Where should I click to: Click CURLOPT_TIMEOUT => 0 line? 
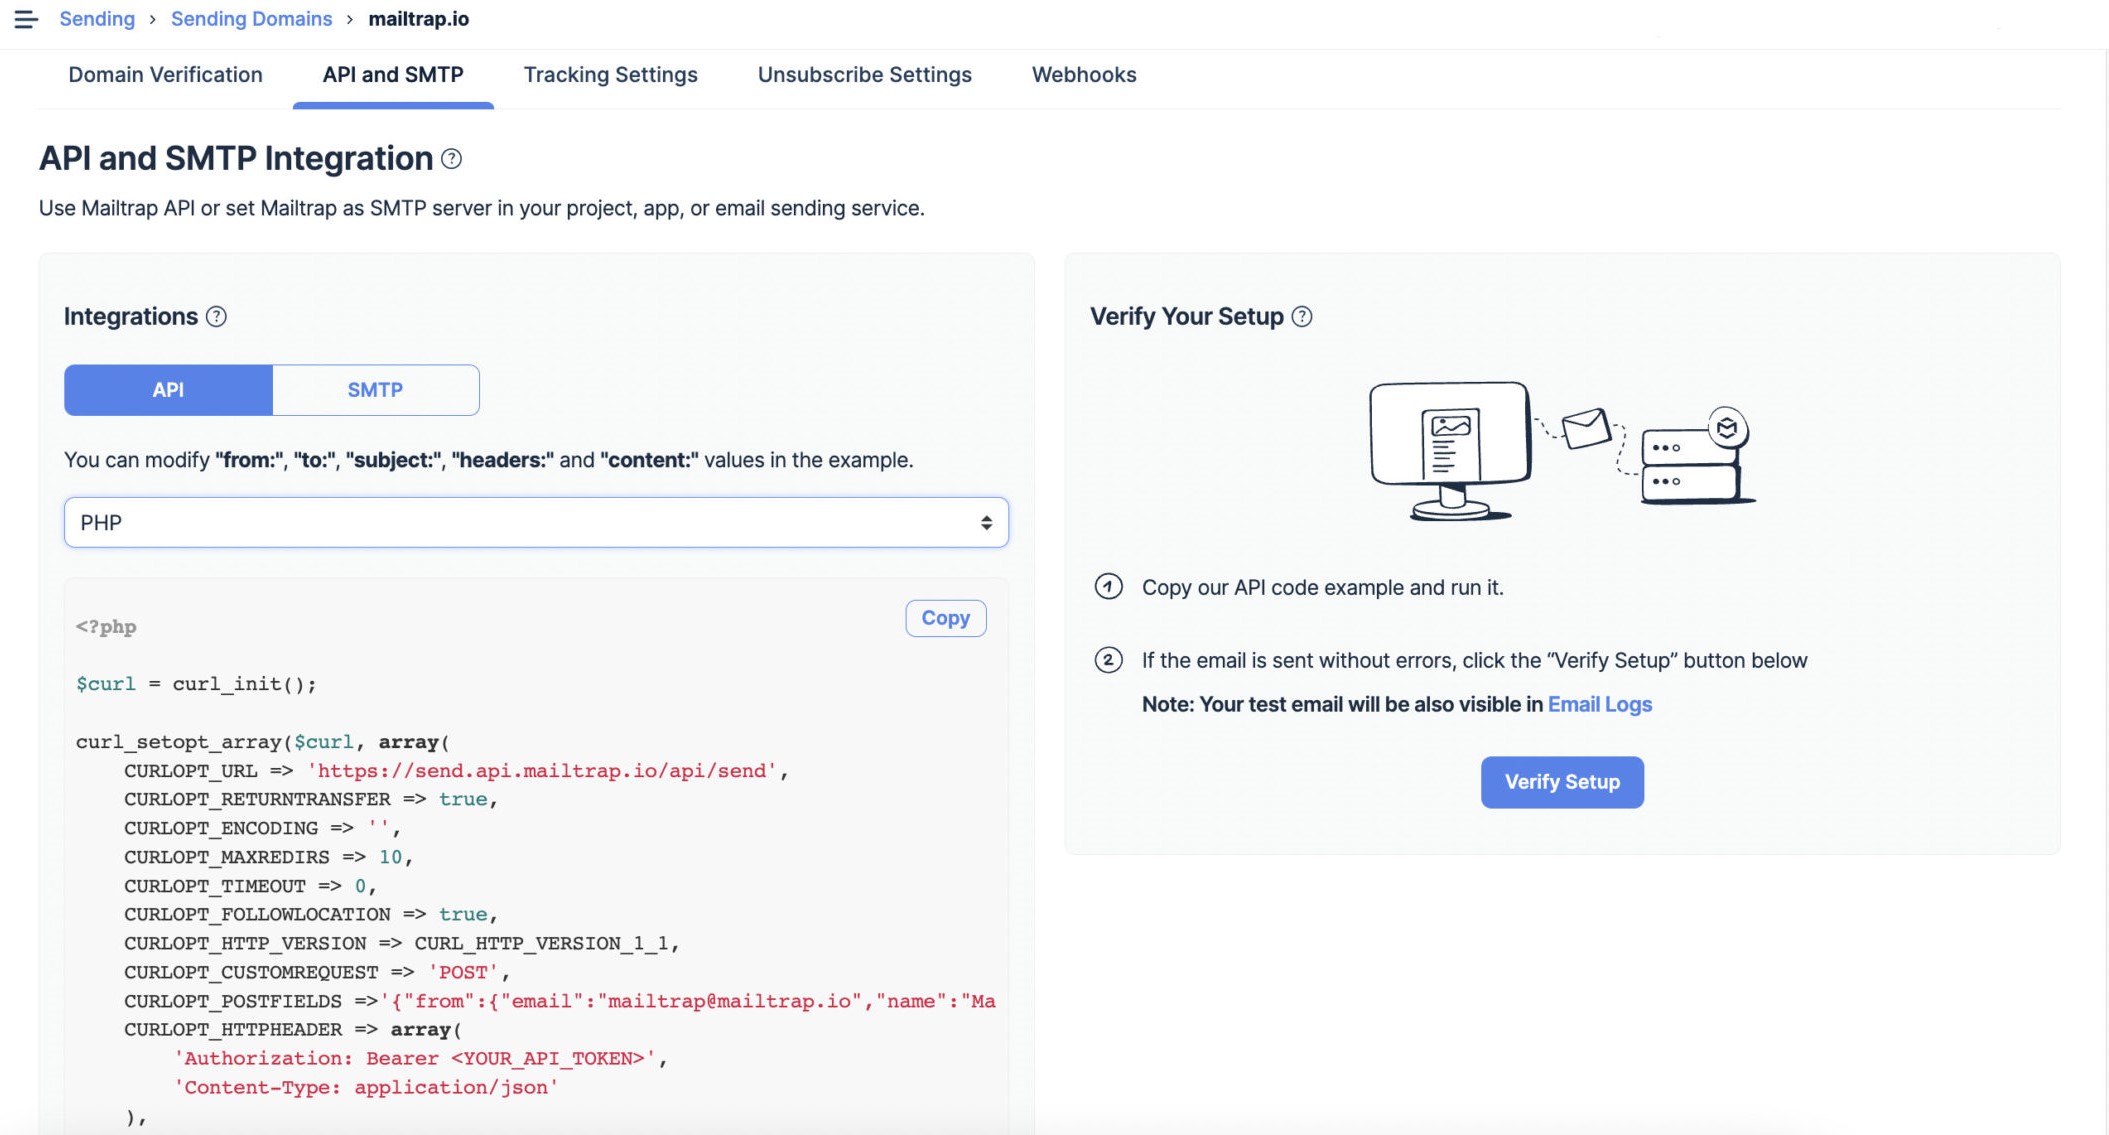point(250,886)
